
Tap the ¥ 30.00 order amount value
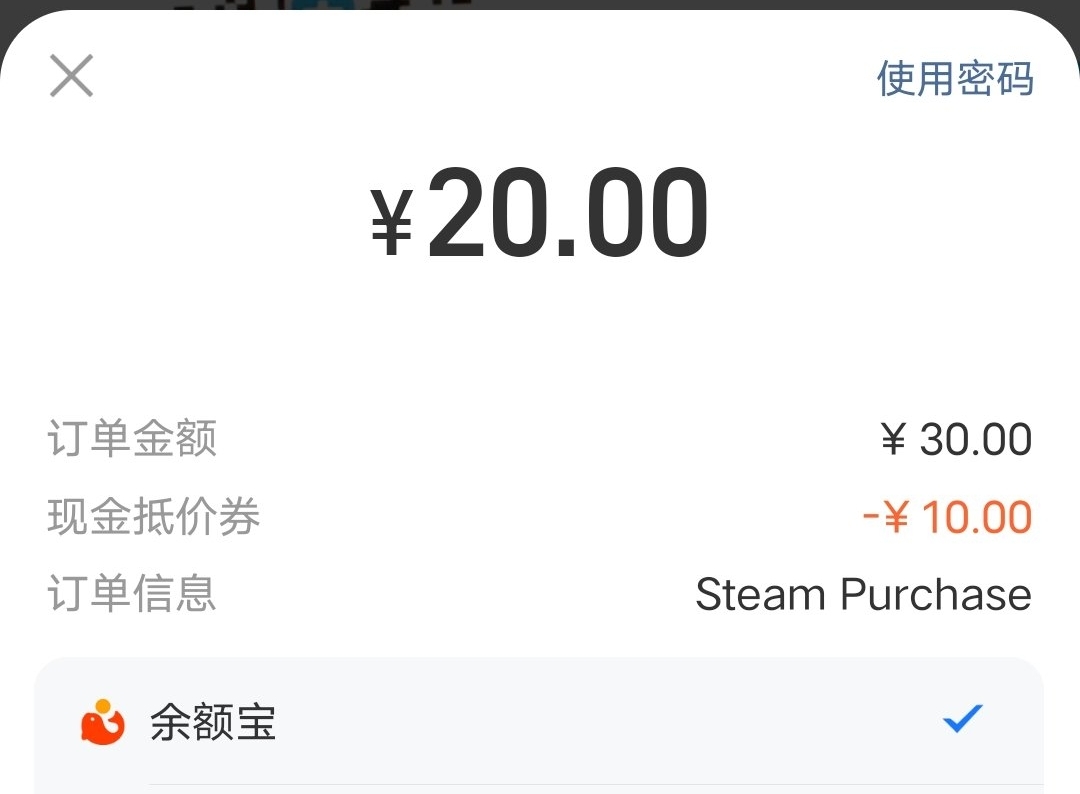956,440
